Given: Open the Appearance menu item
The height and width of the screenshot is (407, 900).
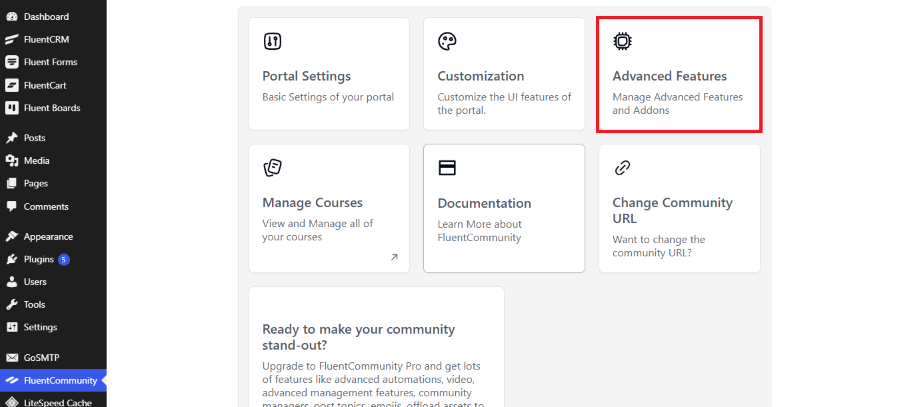Looking at the screenshot, I should click(53, 237).
